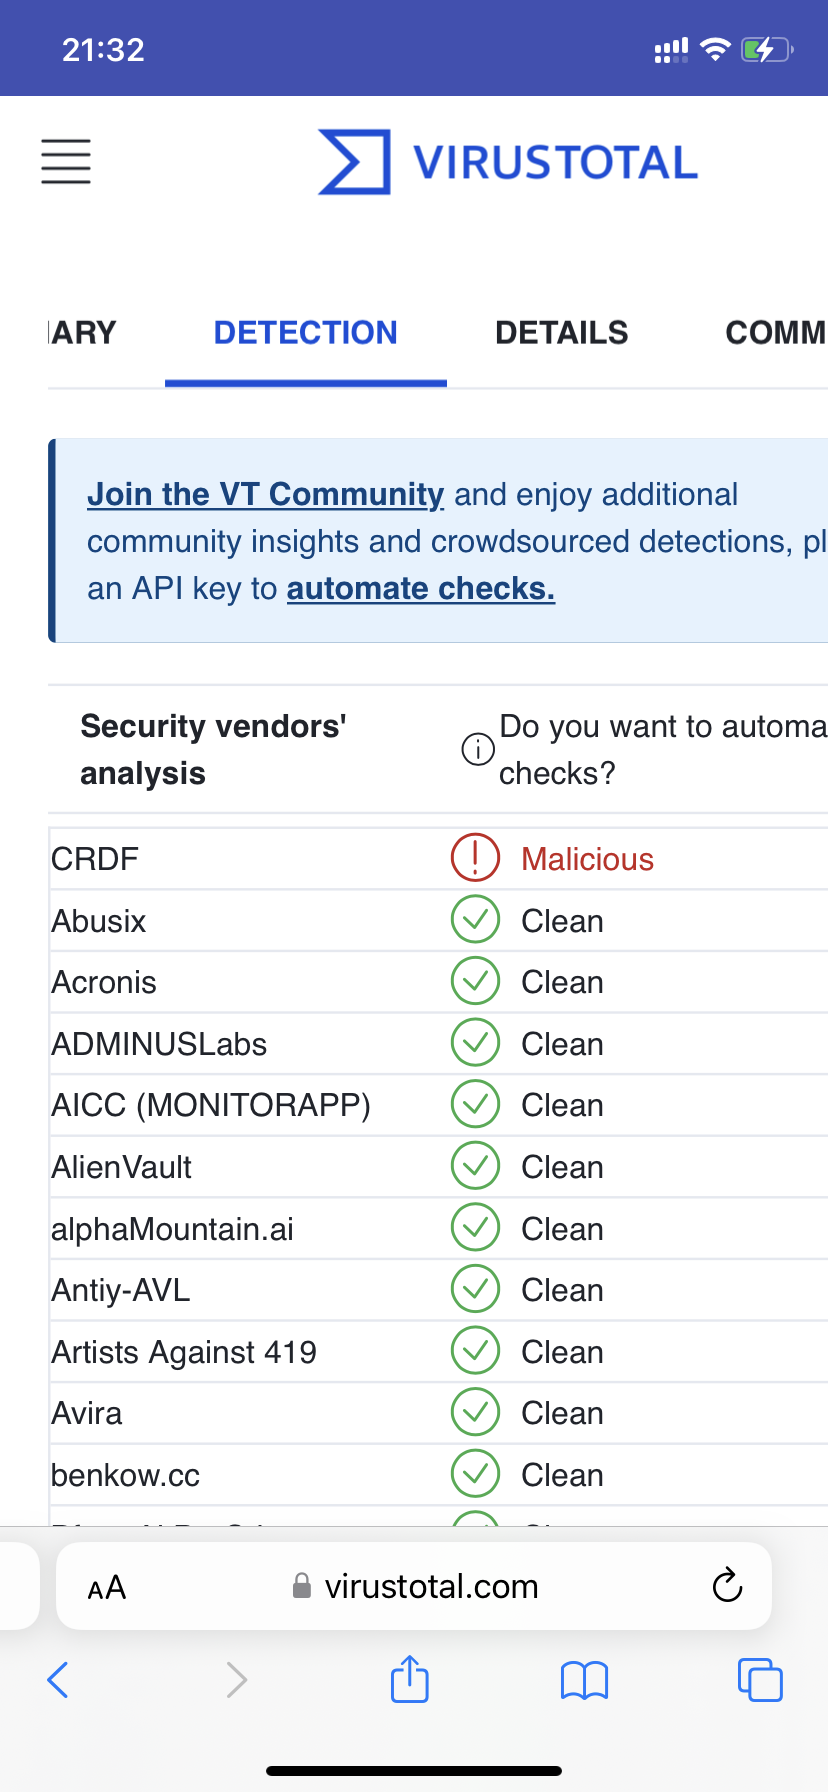
Task: Select the CRDF vendor row name
Action: tap(95, 859)
